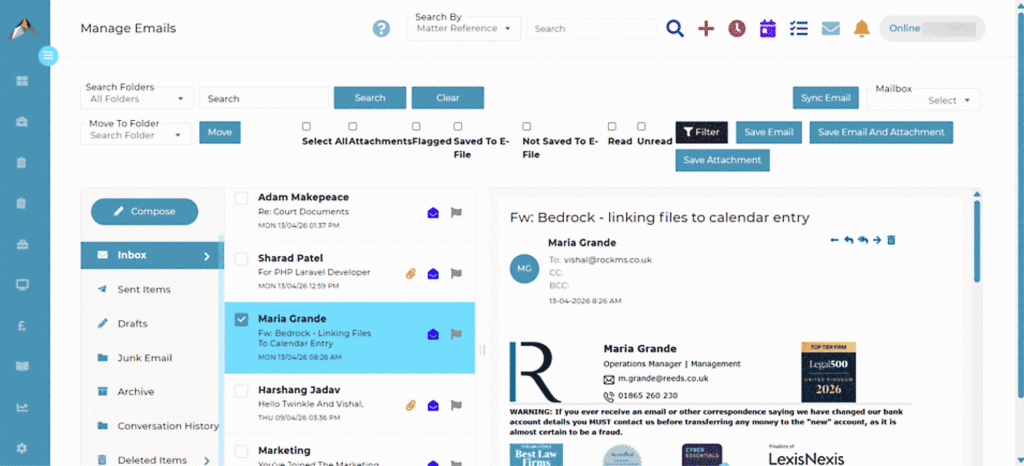Viewport: 1024px width, 466px height.
Task: Click the folder search input field
Action: [264, 99]
